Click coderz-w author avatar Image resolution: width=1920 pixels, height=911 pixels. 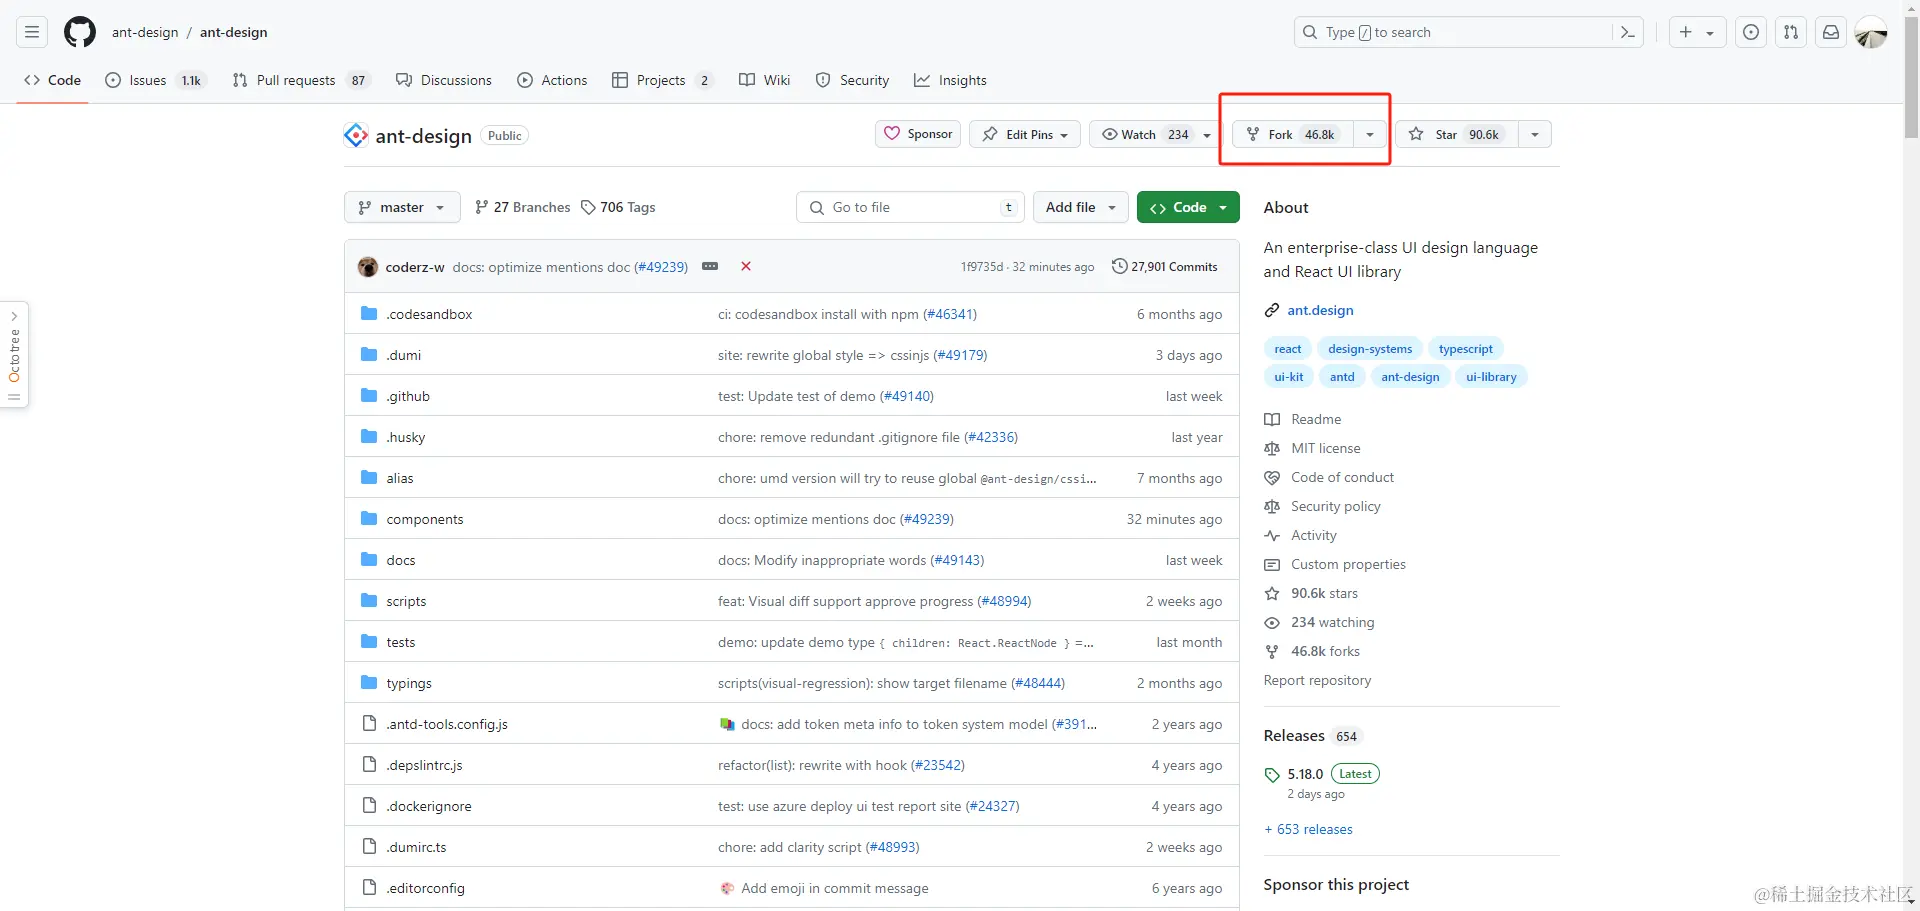(368, 267)
